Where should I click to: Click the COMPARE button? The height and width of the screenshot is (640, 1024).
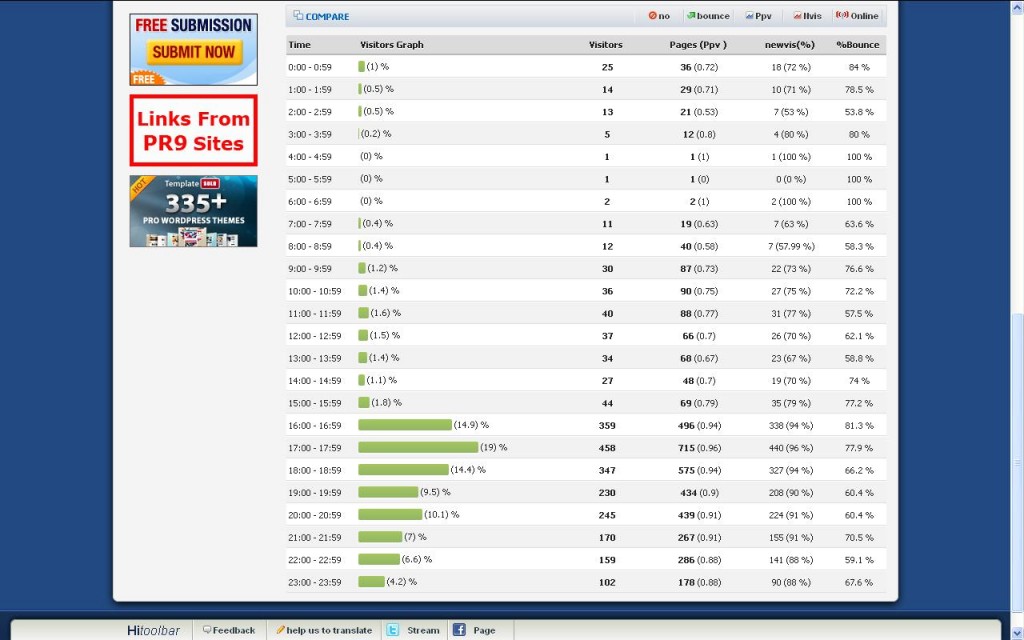coord(321,16)
